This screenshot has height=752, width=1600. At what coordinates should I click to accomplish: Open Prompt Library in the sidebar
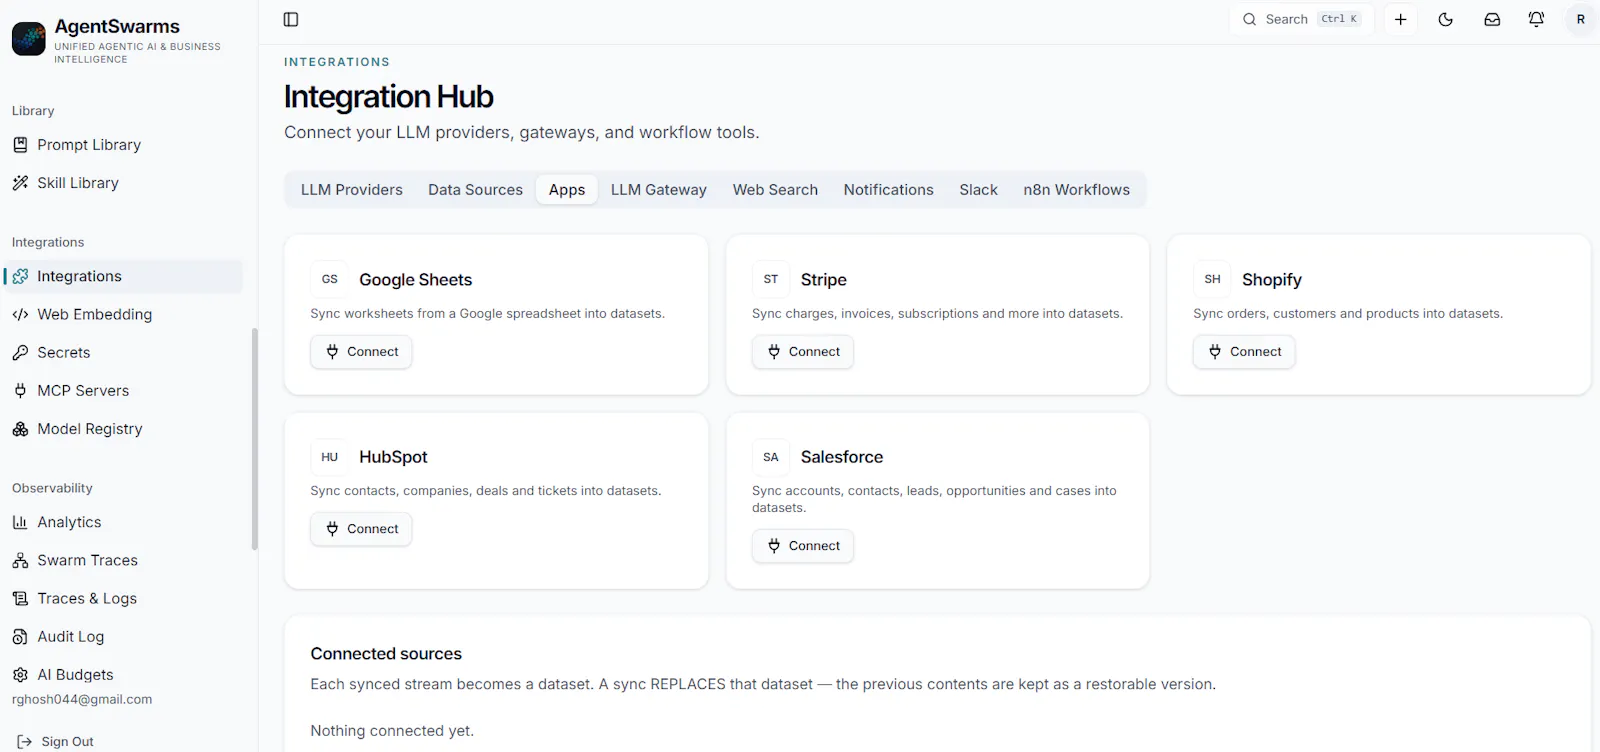[123, 145]
